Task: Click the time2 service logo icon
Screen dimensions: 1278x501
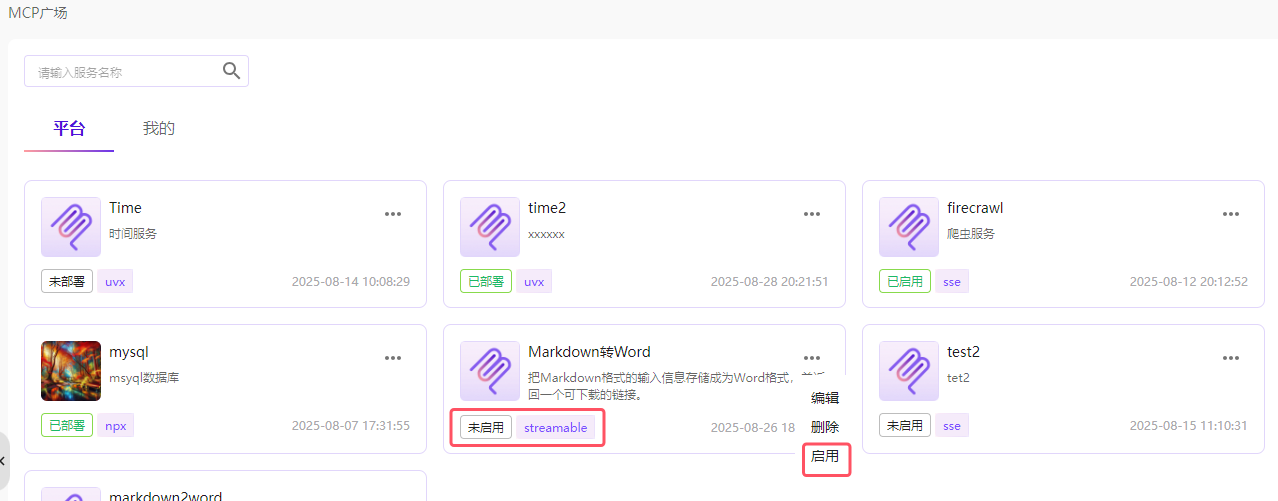Action: 490,227
